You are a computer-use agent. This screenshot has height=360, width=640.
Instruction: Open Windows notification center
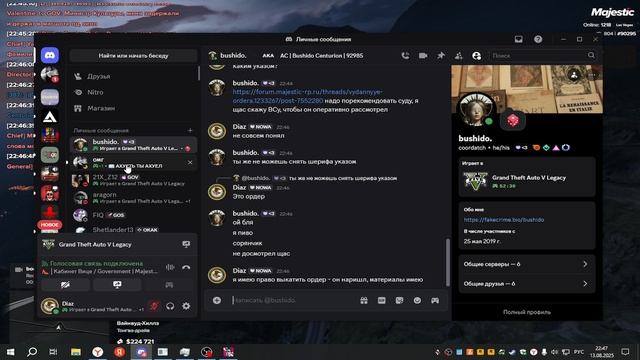click(625, 351)
